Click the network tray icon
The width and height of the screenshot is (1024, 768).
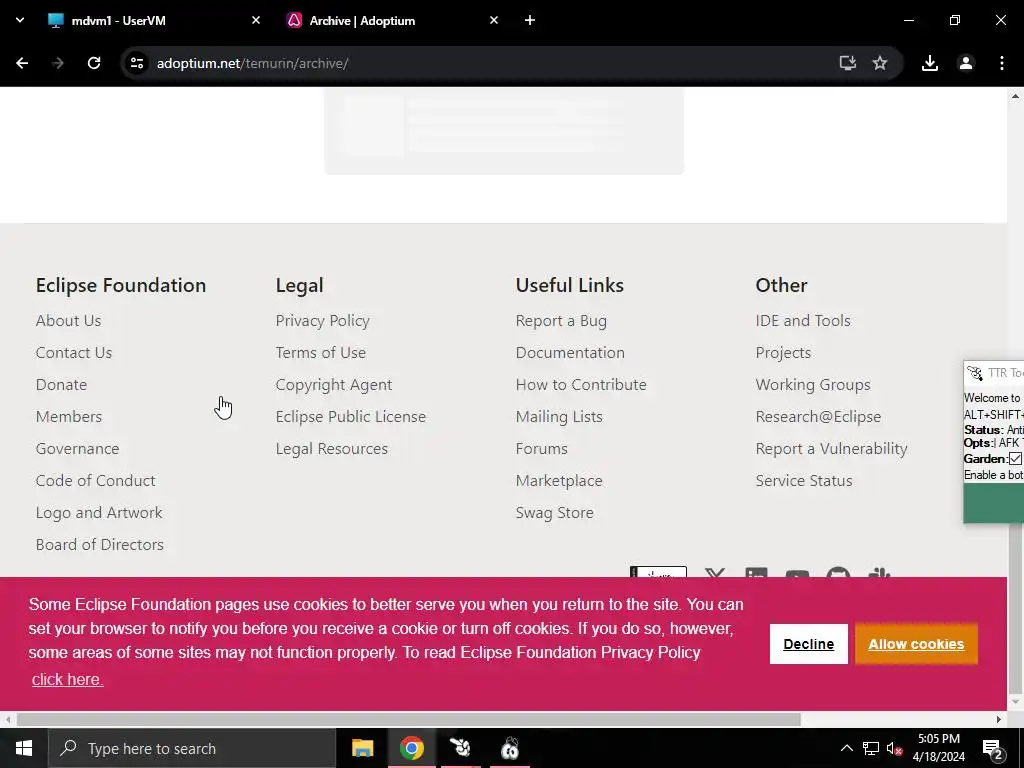[871, 748]
